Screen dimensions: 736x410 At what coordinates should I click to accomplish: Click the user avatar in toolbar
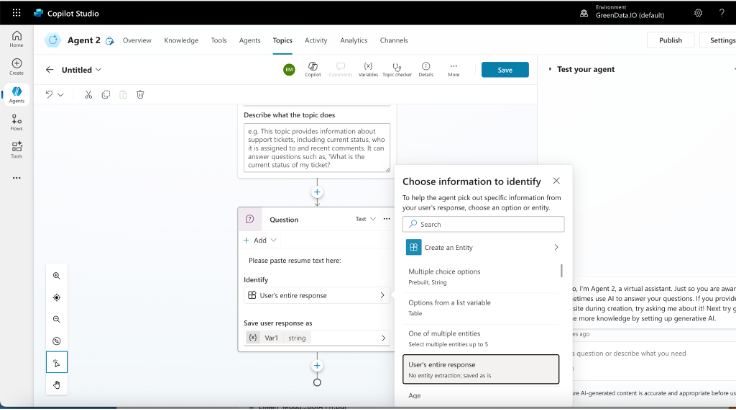click(x=289, y=70)
